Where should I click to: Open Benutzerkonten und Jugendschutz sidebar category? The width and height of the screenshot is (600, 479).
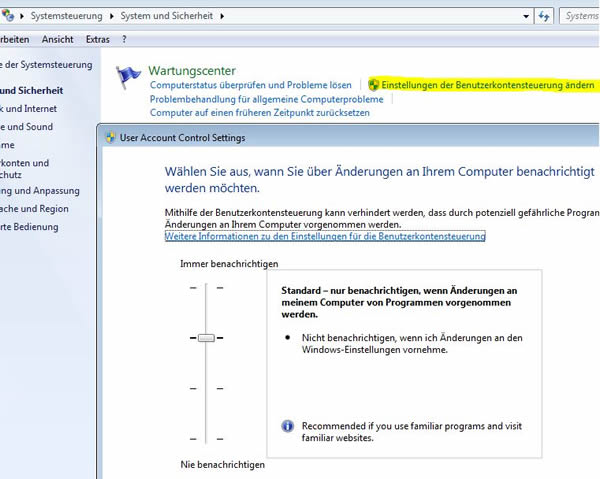pos(24,169)
